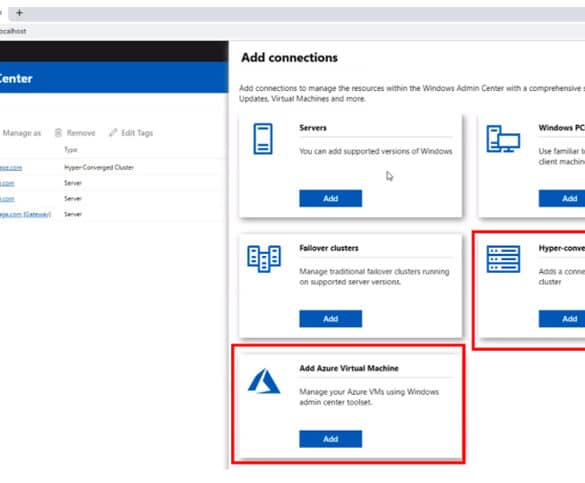Click the Type column header
The width and height of the screenshot is (585, 483).
[x=71, y=150]
